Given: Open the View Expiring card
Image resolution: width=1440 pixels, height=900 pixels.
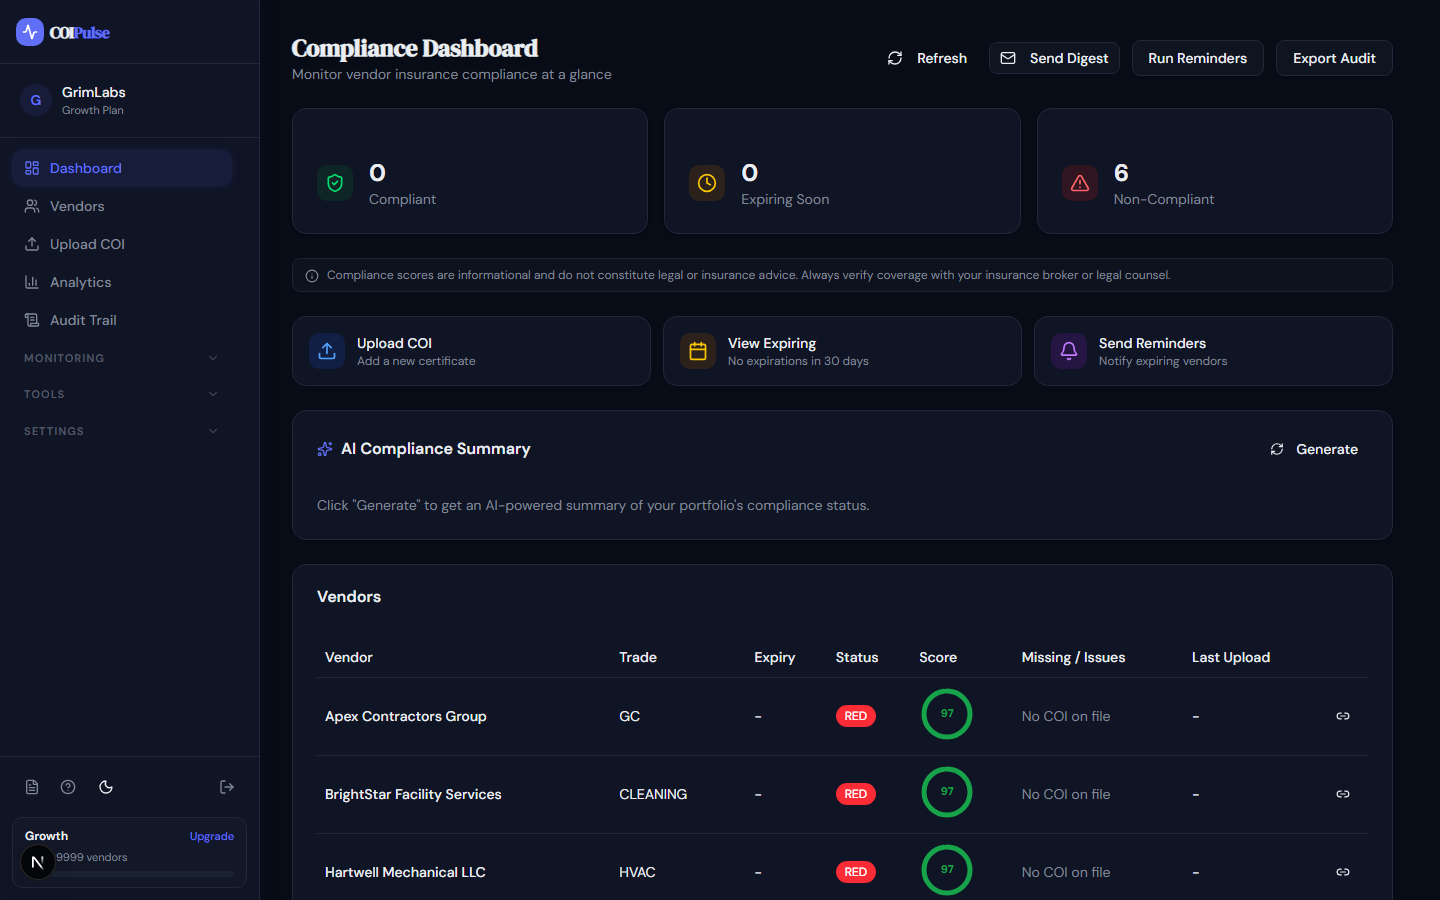Looking at the screenshot, I should tap(842, 351).
